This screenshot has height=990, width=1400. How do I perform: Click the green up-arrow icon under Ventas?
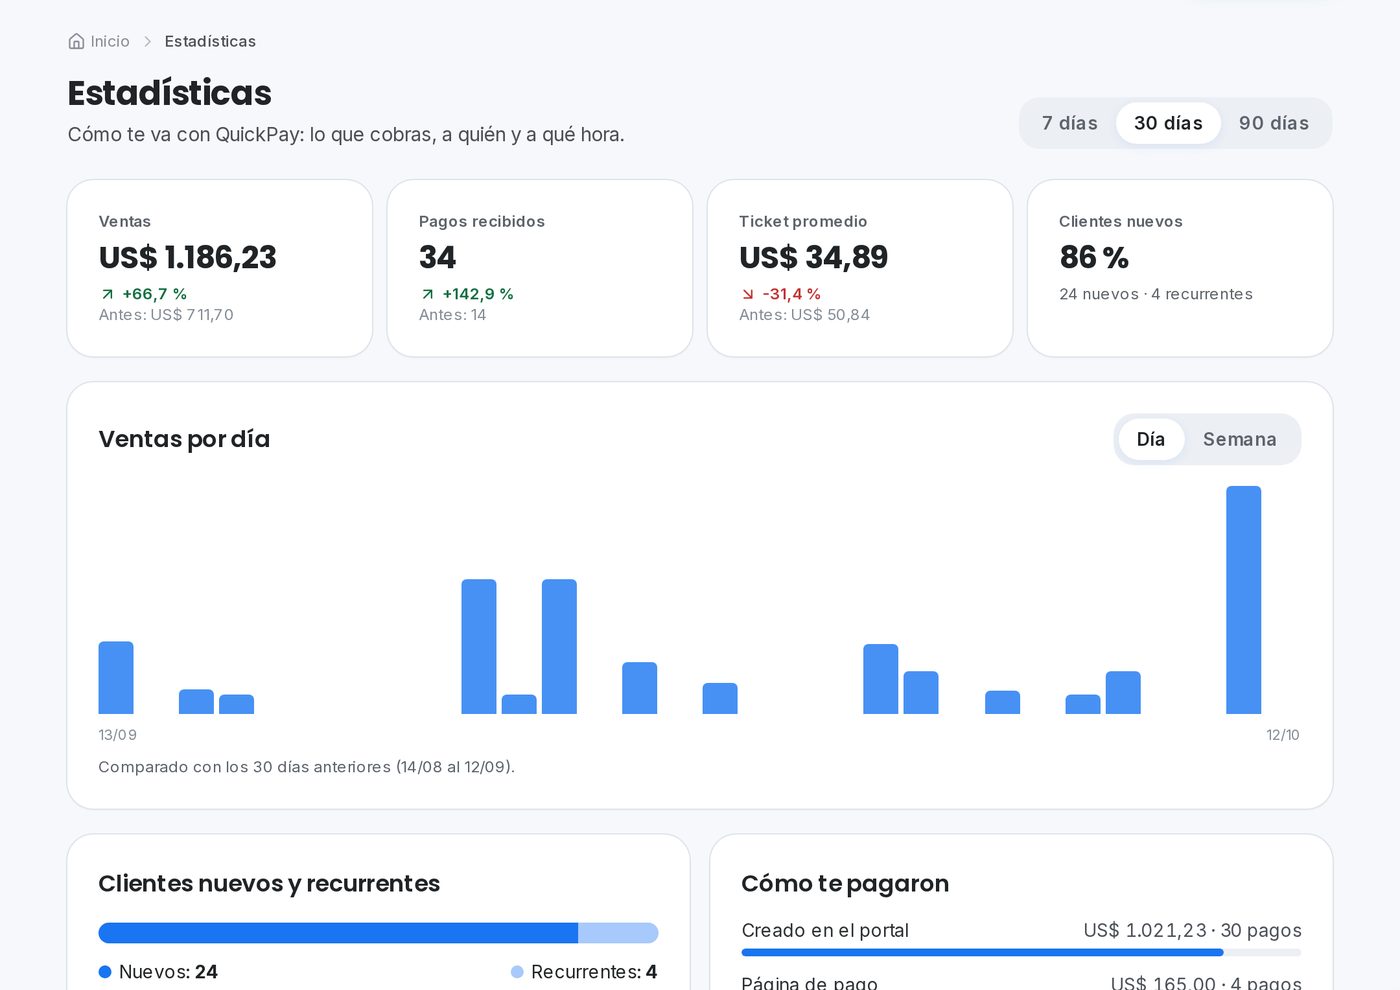[107, 294]
